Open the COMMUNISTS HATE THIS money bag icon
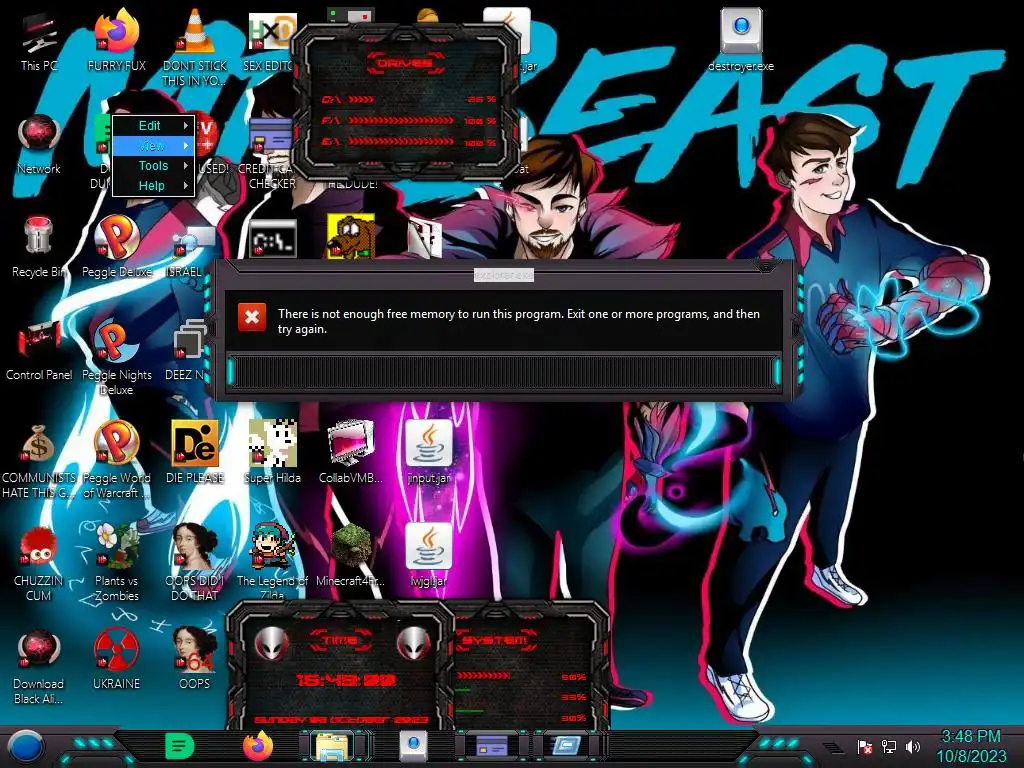 [39, 460]
